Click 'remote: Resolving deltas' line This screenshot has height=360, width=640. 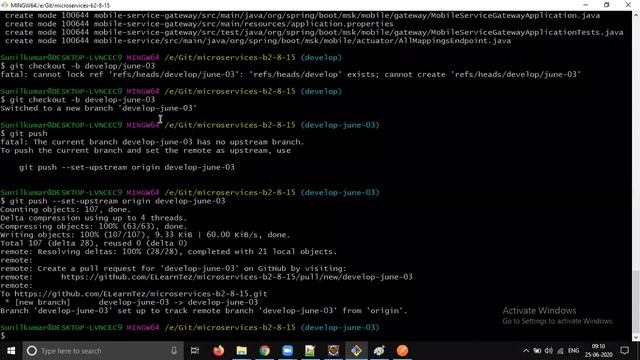tap(169, 252)
